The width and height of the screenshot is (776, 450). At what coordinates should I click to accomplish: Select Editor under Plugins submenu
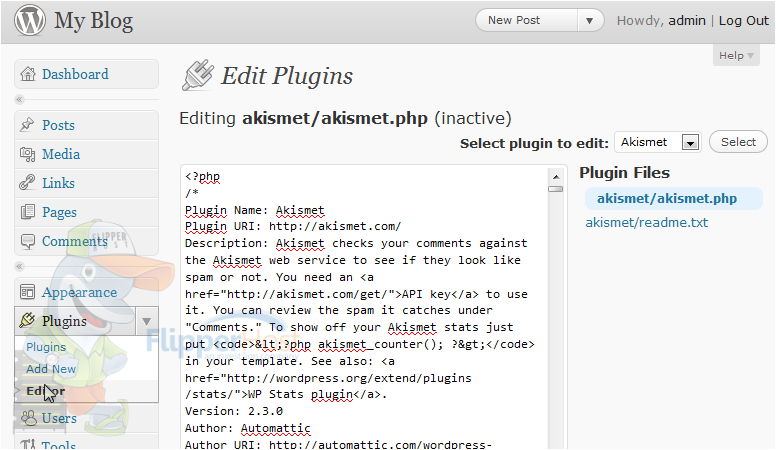pyautogui.click(x=46, y=391)
